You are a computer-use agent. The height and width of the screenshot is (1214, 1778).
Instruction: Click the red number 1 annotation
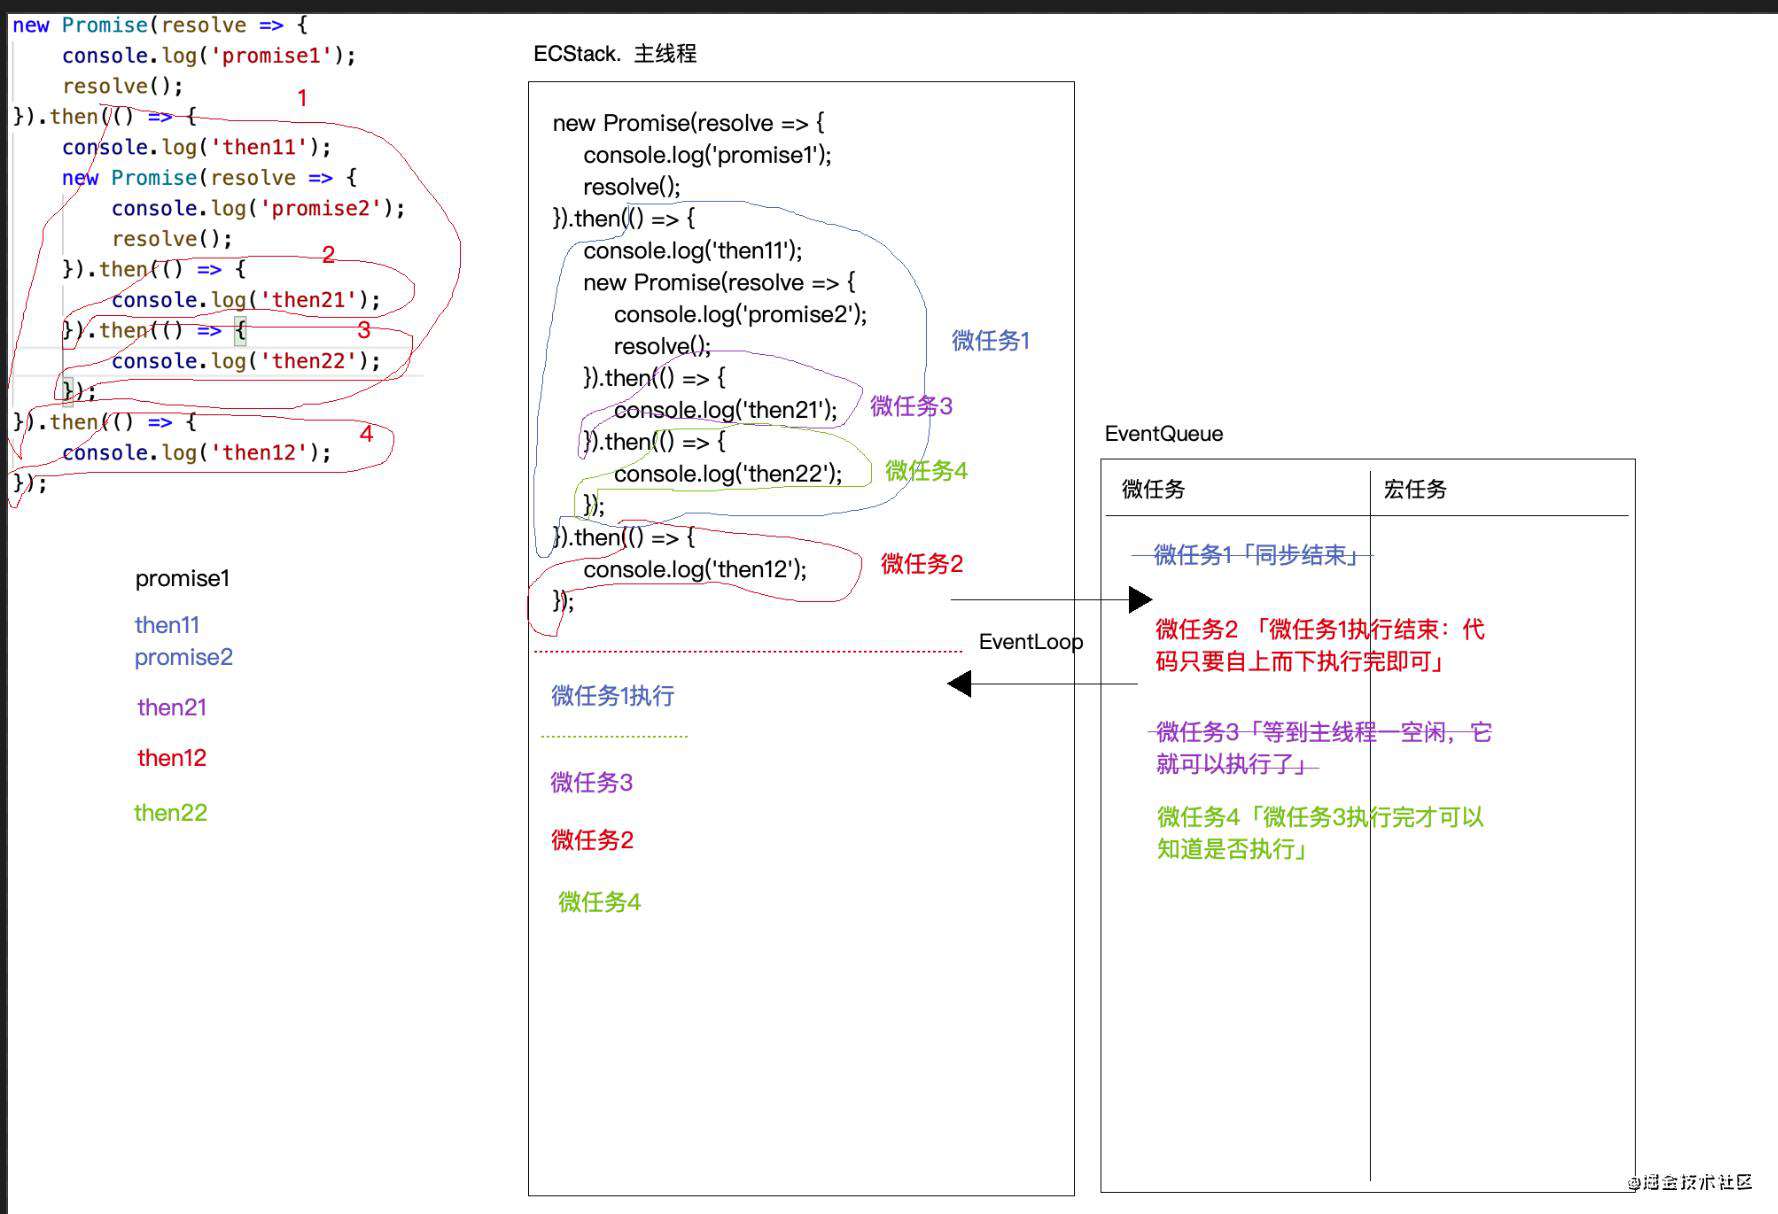pos(302,98)
